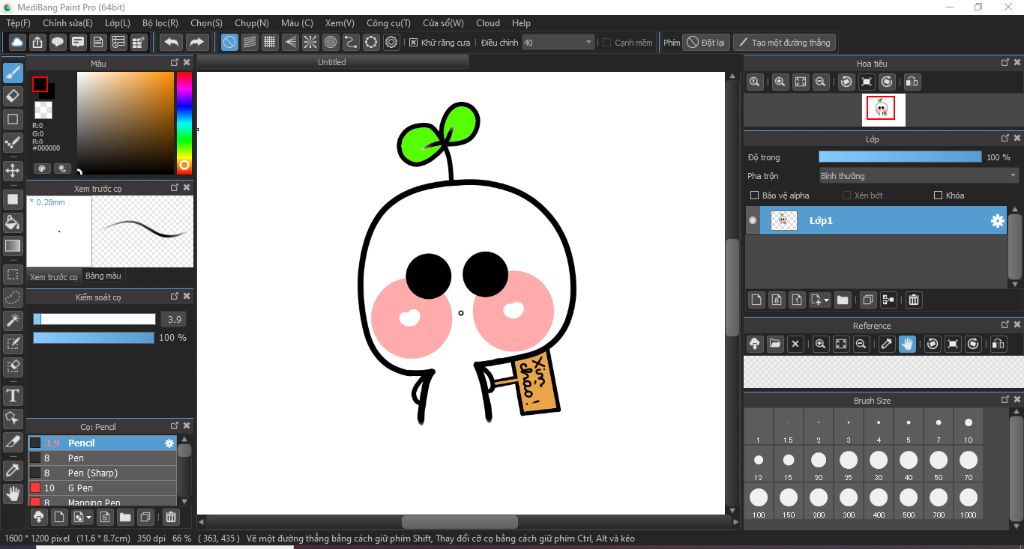1024x549 pixels.
Task: Switch to the Bảng màu tab
Action: tap(103, 275)
